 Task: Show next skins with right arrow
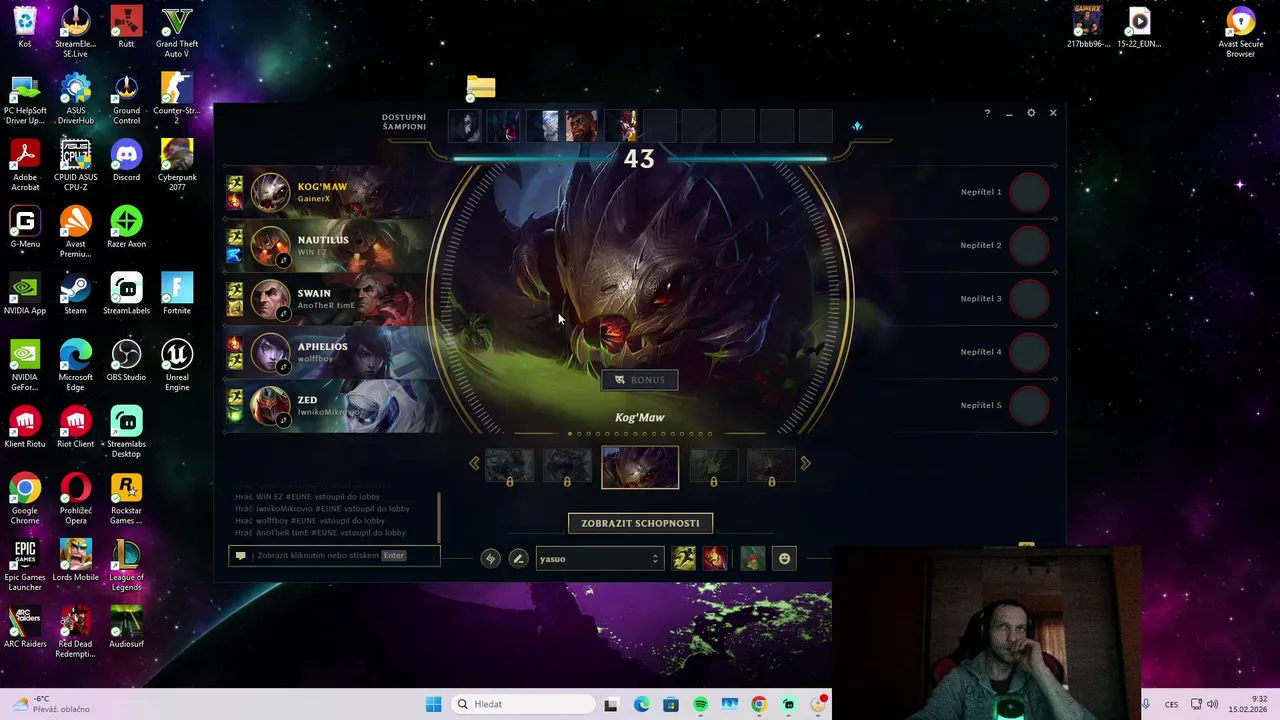805,463
